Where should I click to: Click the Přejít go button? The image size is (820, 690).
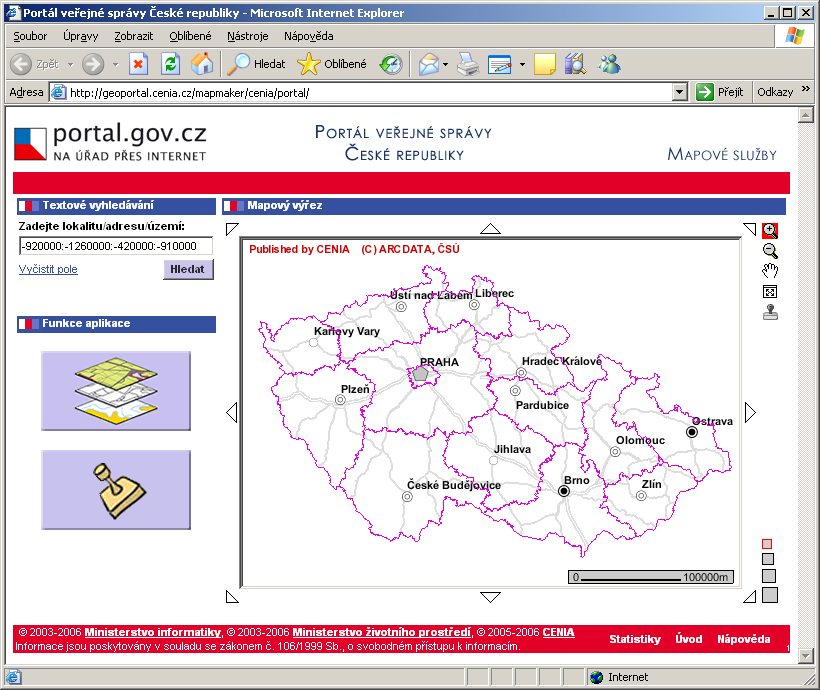(720, 92)
